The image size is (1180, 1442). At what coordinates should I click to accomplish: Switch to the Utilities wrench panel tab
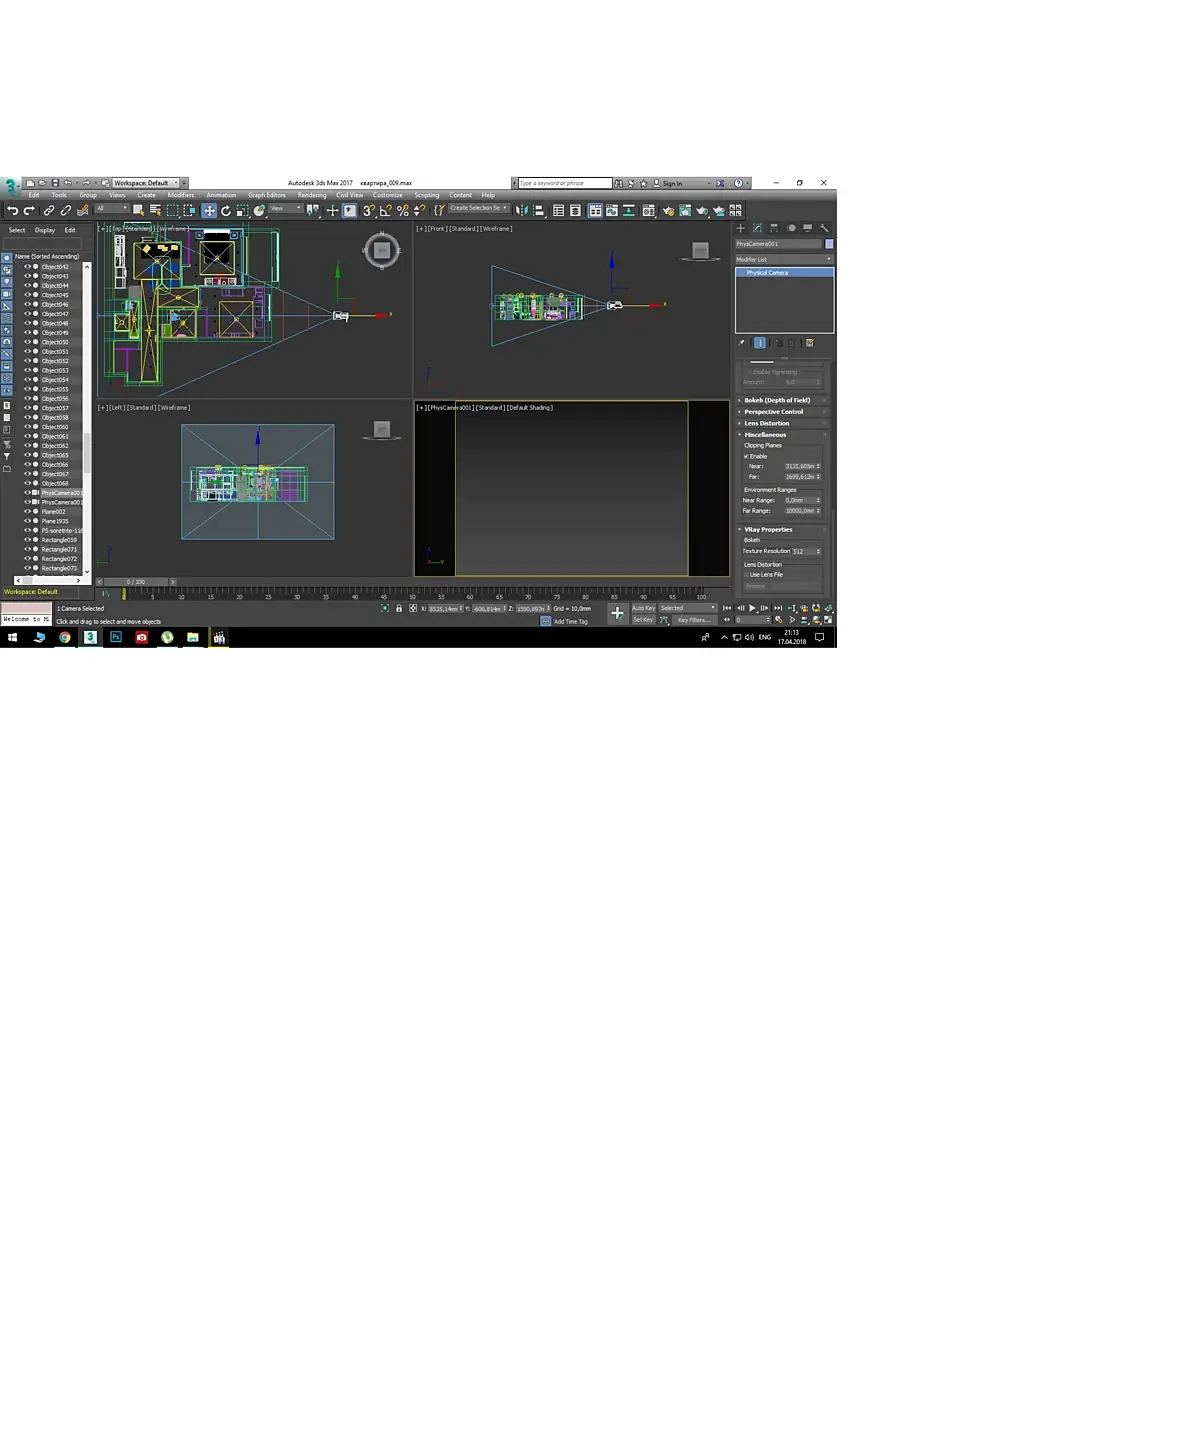824,228
